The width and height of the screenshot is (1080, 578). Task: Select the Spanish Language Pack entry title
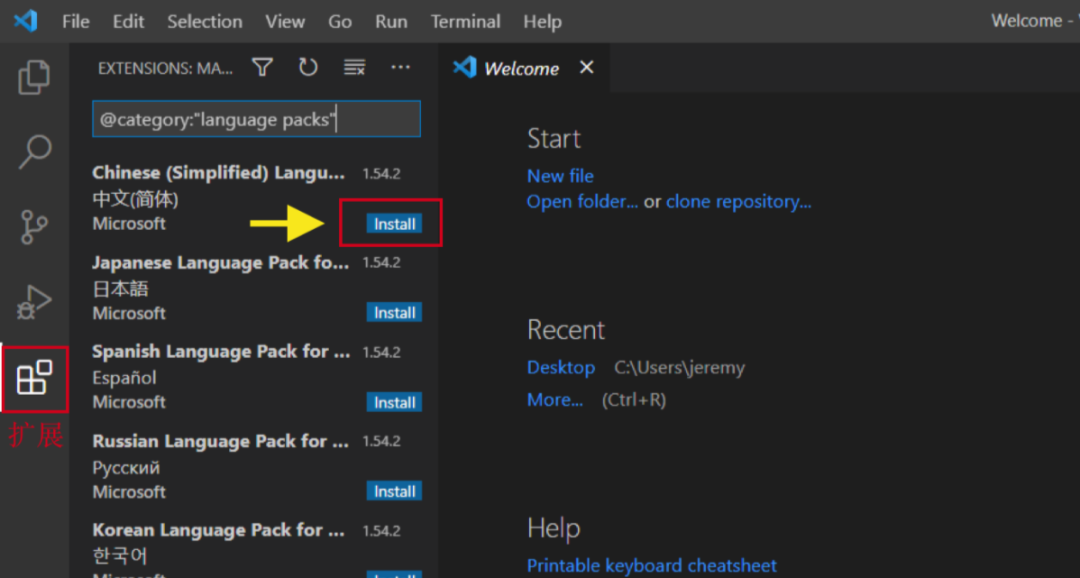(221, 351)
